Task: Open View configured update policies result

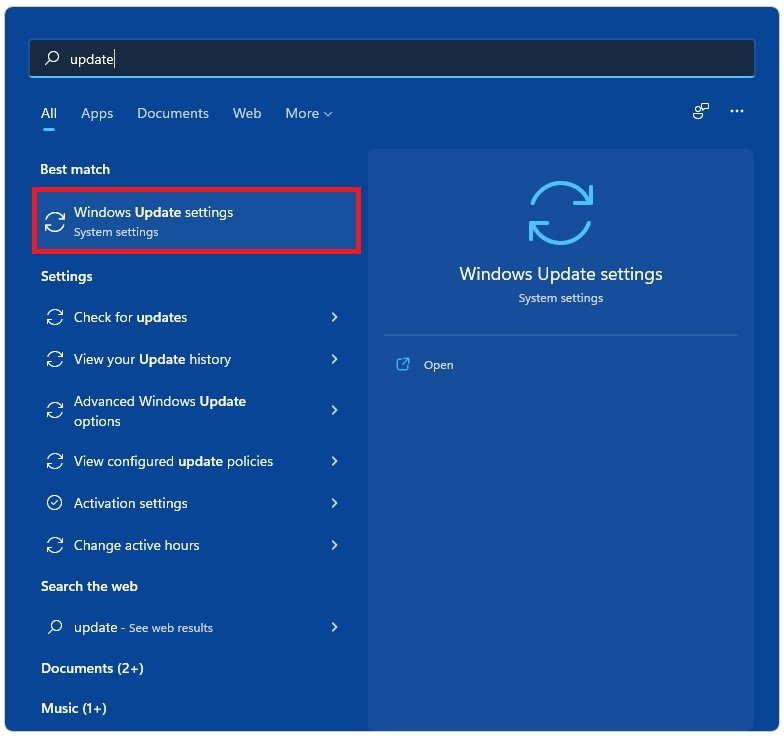Action: pyautogui.click(x=173, y=461)
